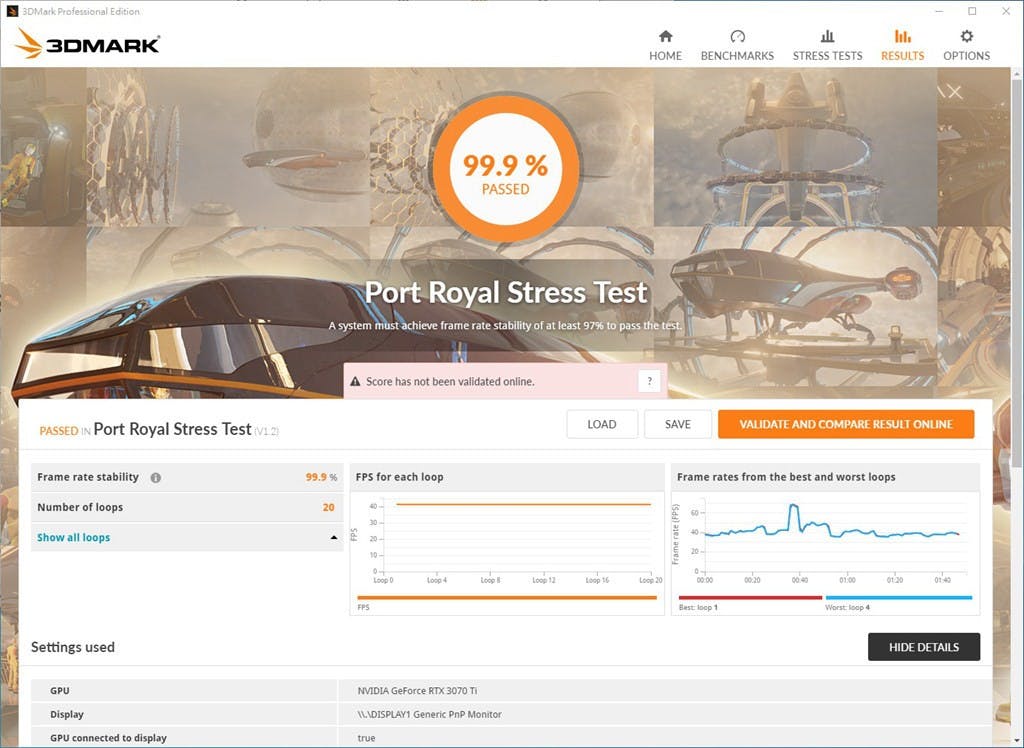Click the Options gear icon
Screen dimensions: 1024x748
coord(967,36)
